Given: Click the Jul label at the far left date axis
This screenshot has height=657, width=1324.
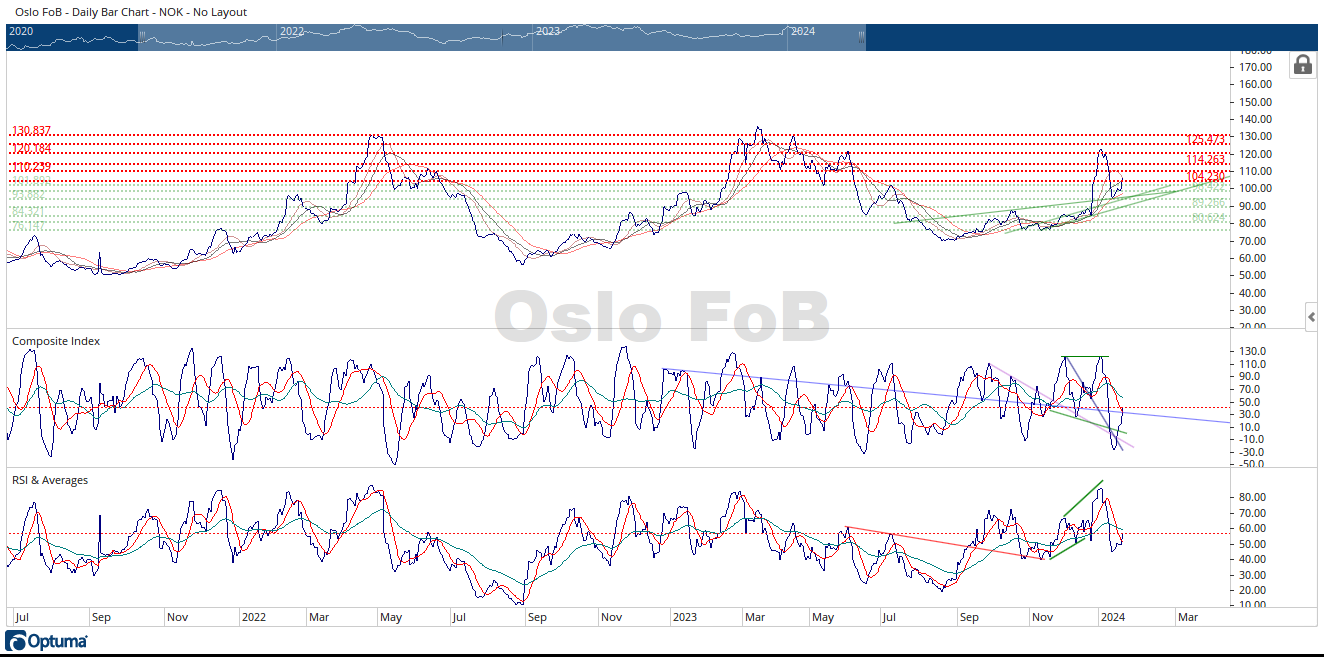Looking at the screenshot, I should [x=21, y=618].
